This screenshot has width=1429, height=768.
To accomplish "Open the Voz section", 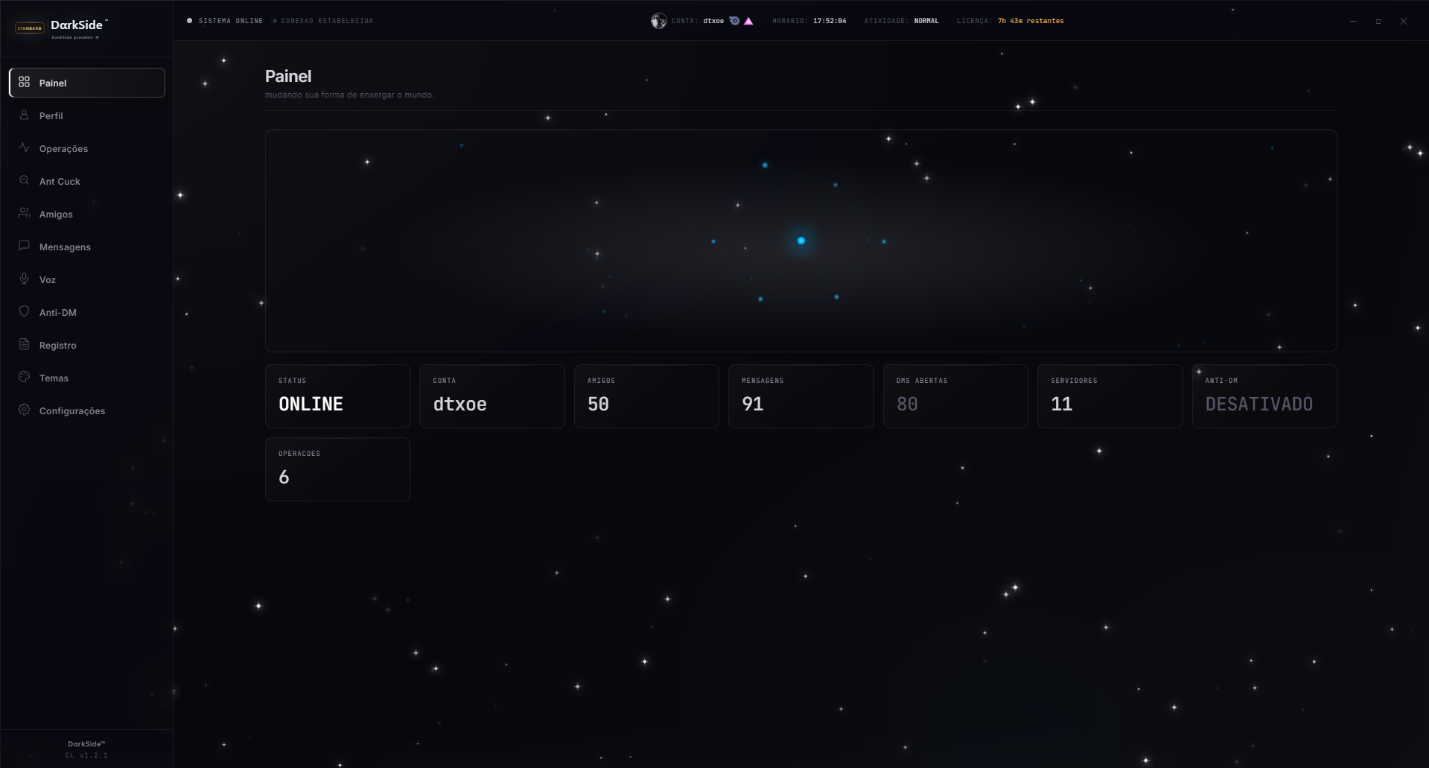I will (x=87, y=279).
